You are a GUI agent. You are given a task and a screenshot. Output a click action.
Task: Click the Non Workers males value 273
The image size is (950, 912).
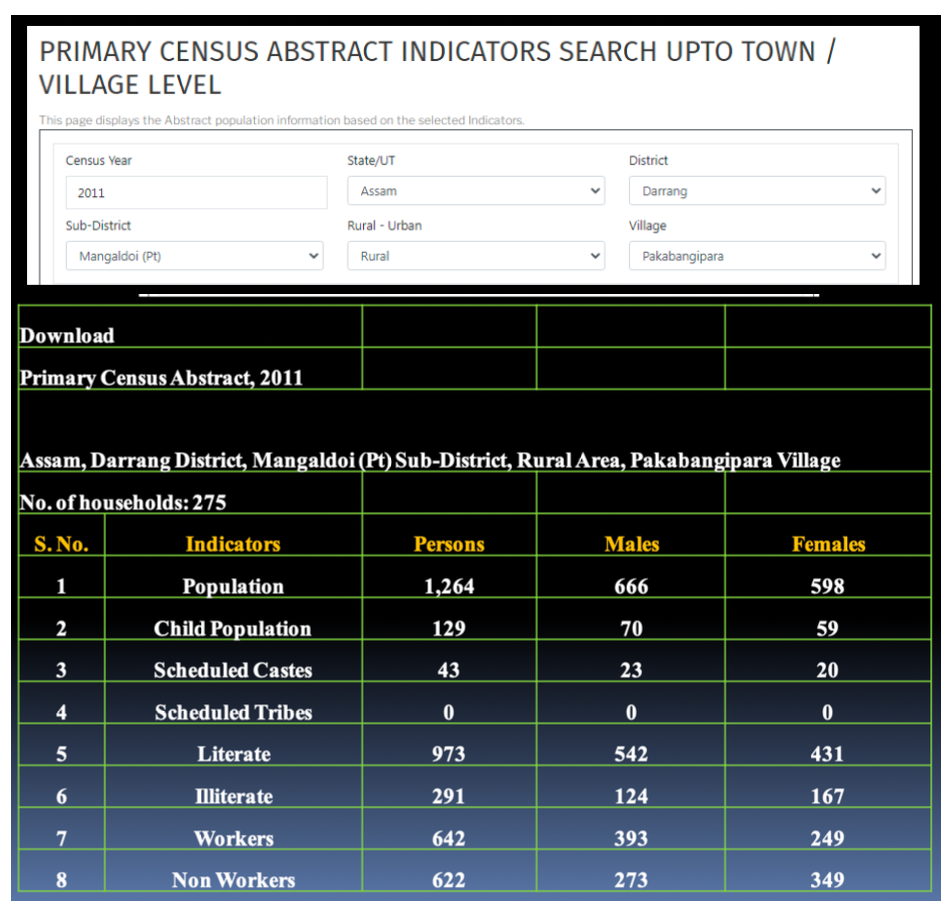[631, 880]
